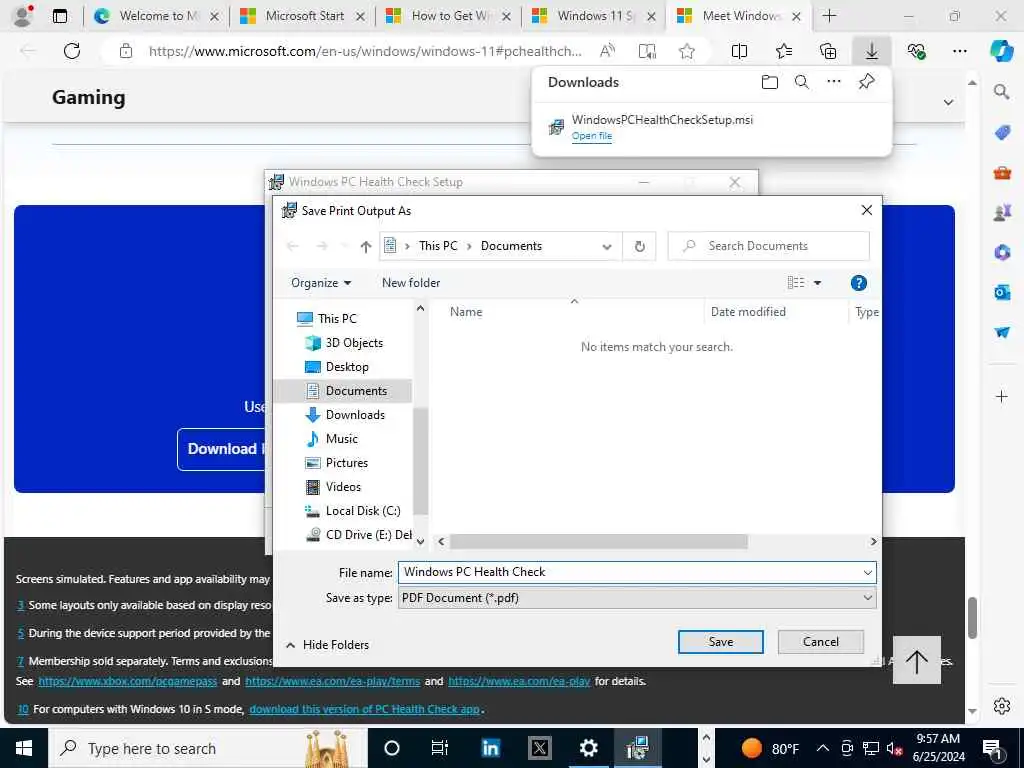Viewport: 1024px width, 768px height.
Task: Open more options in Downloads panel
Action: [x=834, y=82]
